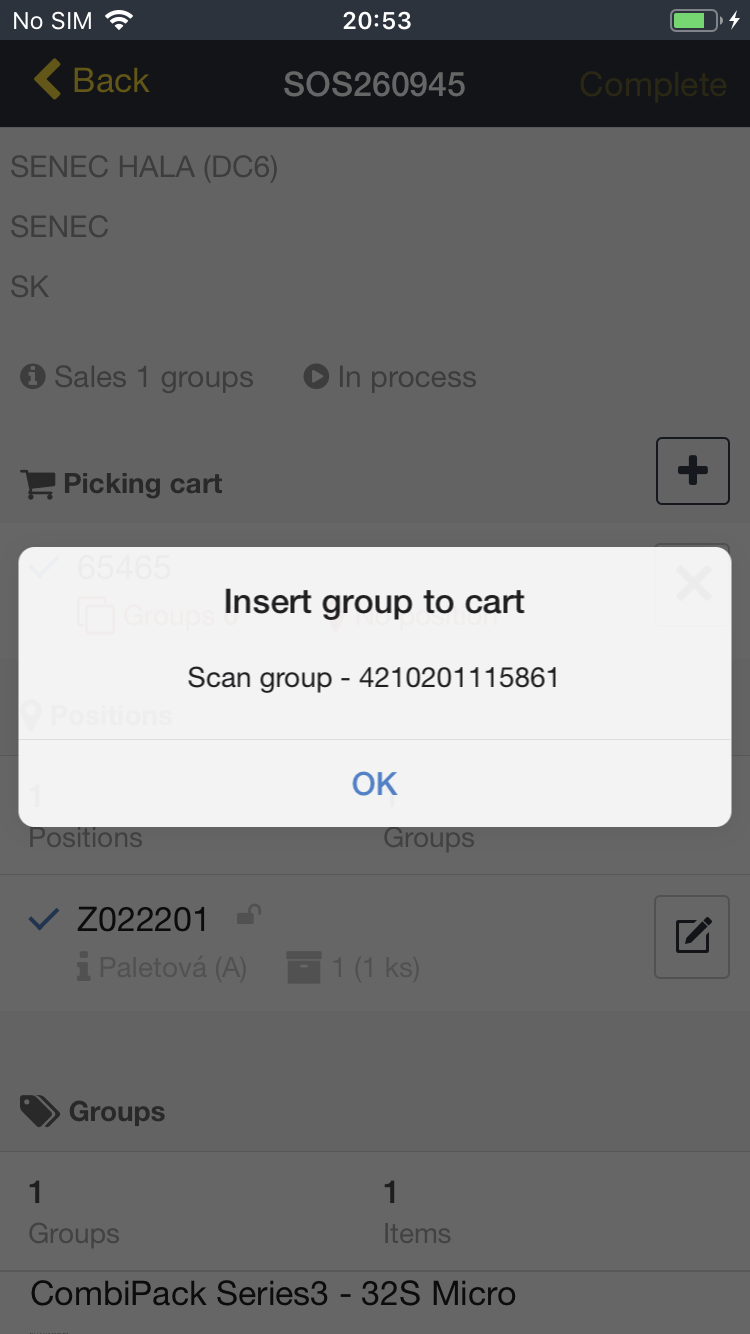Viewport: 750px width, 1334px height.
Task: Tap the order title SOS260945
Action: [x=374, y=84]
